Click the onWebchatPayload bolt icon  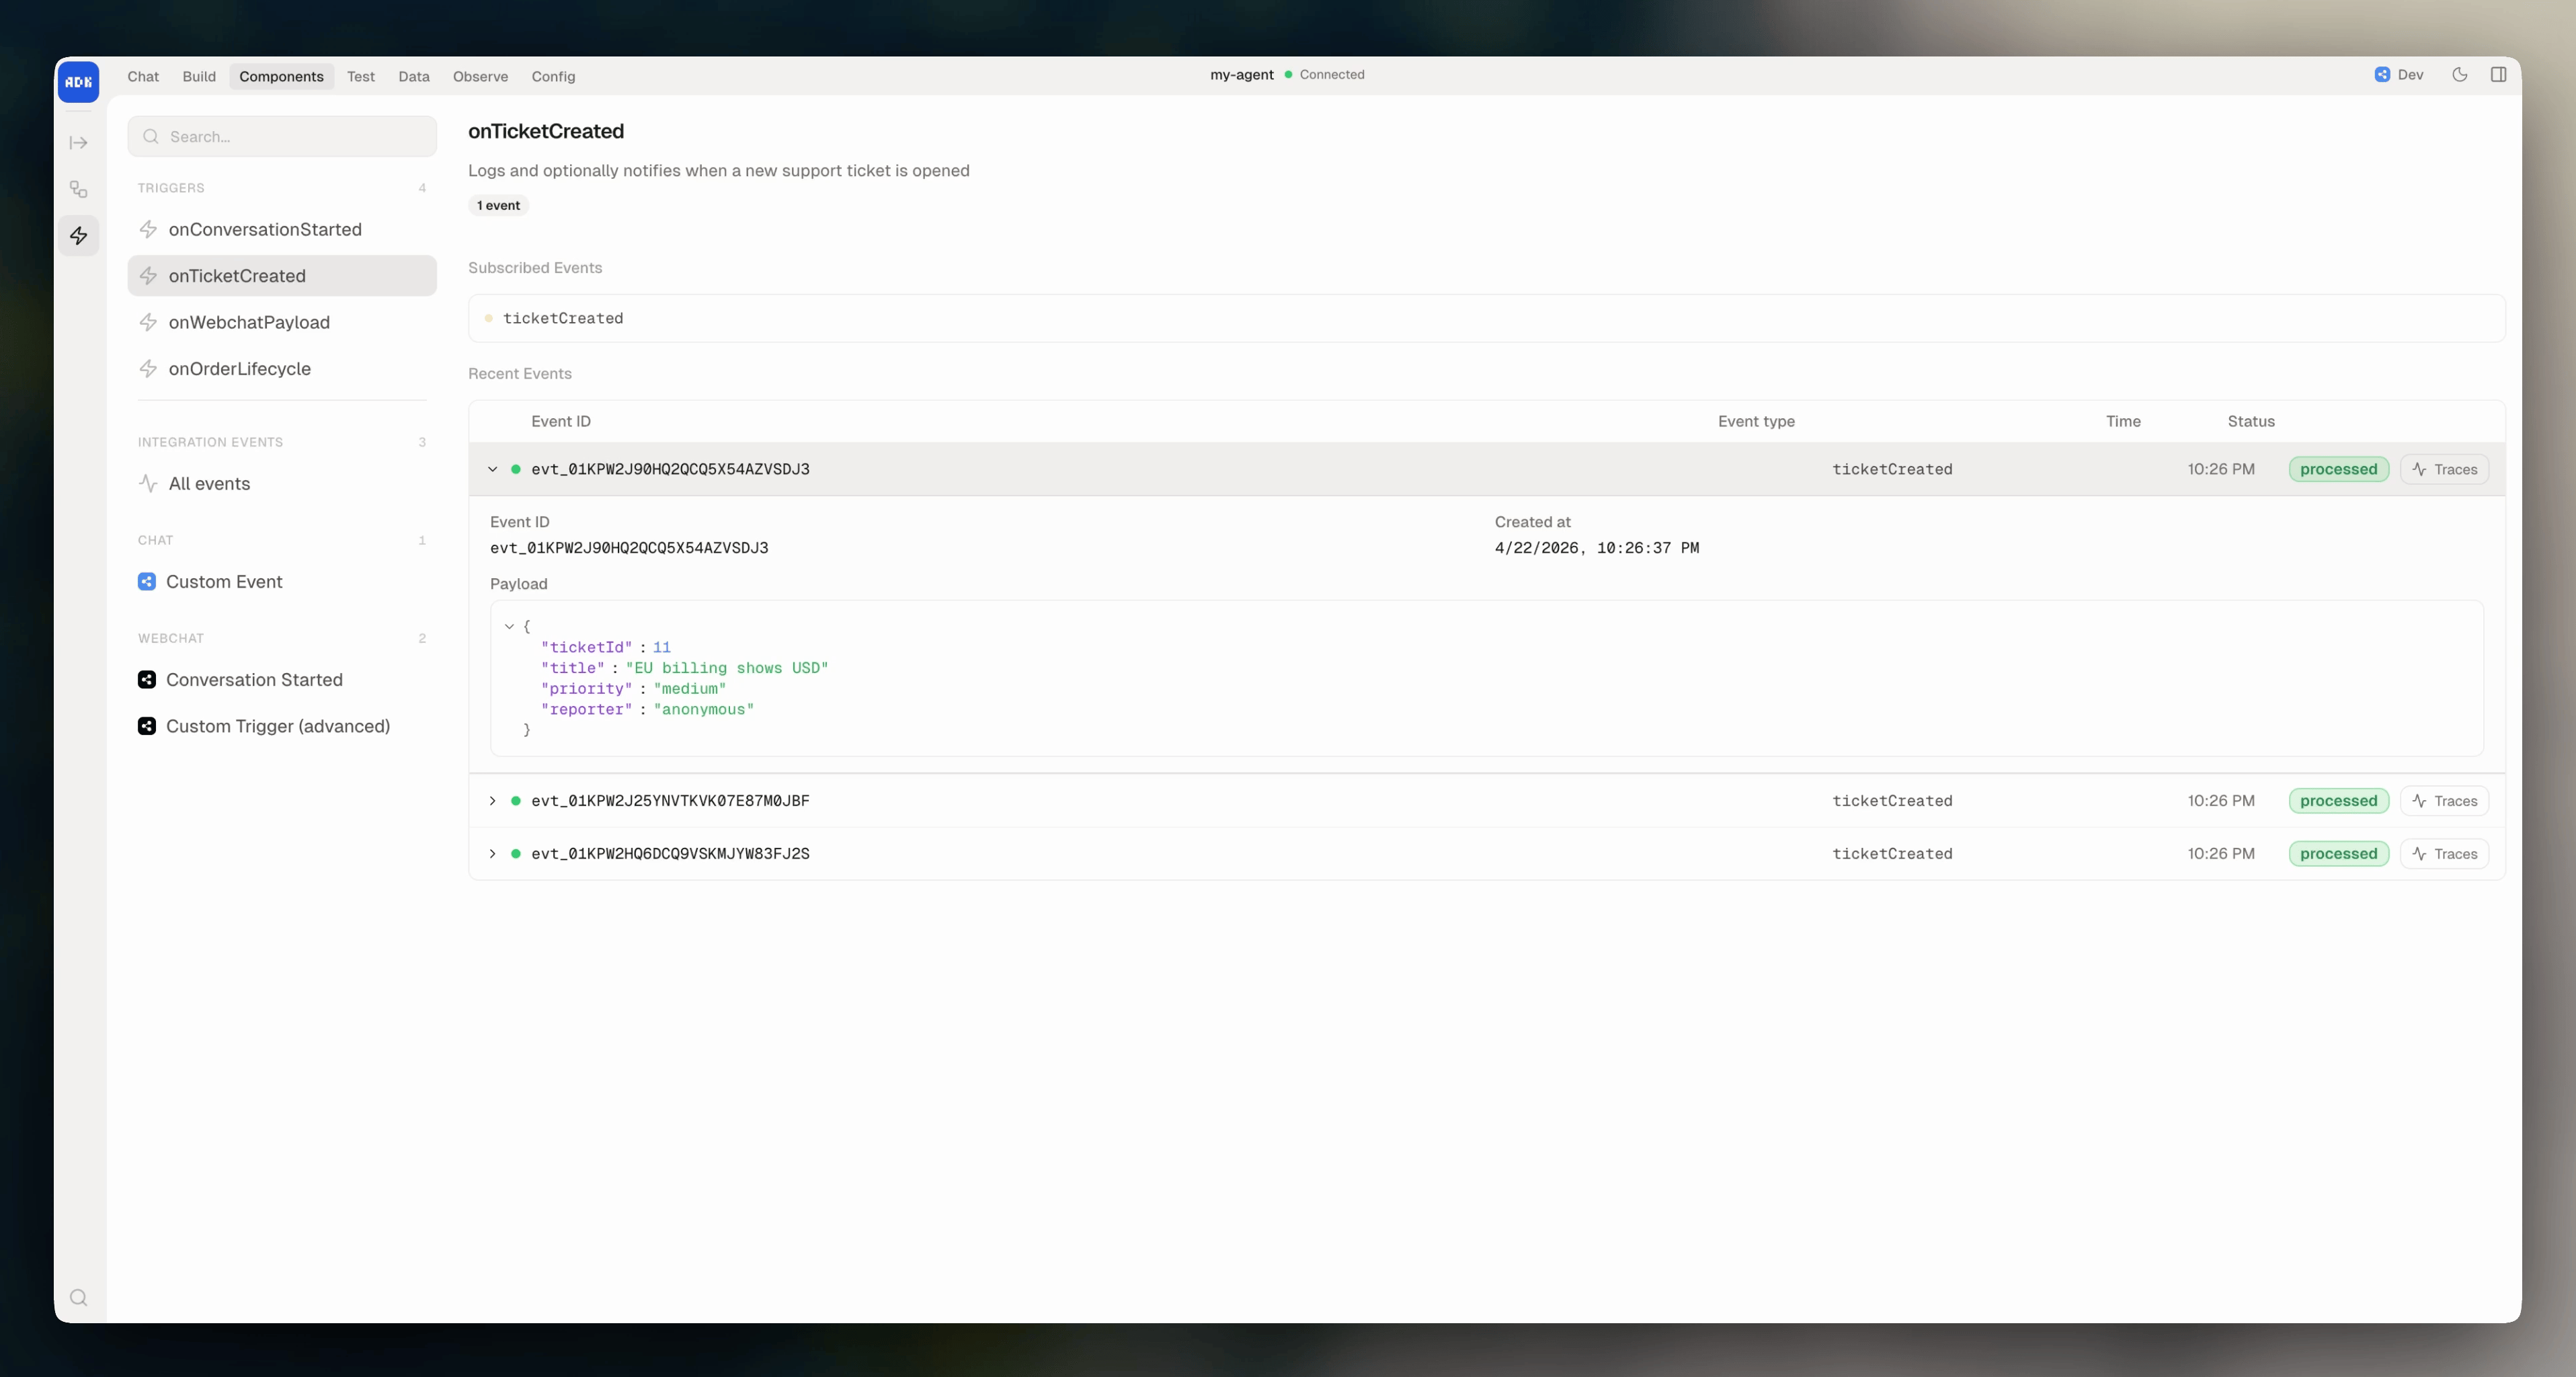(148, 322)
